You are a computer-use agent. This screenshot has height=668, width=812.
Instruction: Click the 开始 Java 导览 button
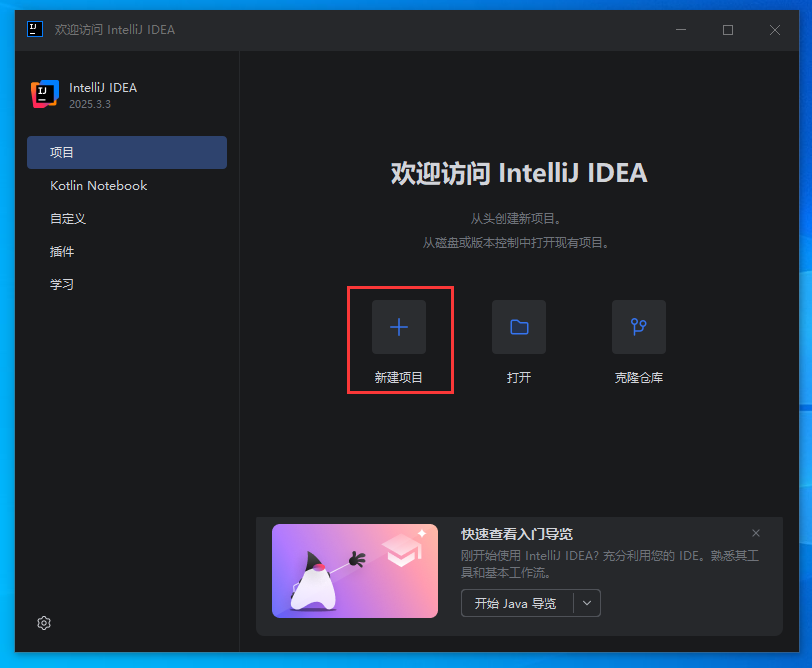click(x=517, y=603)
